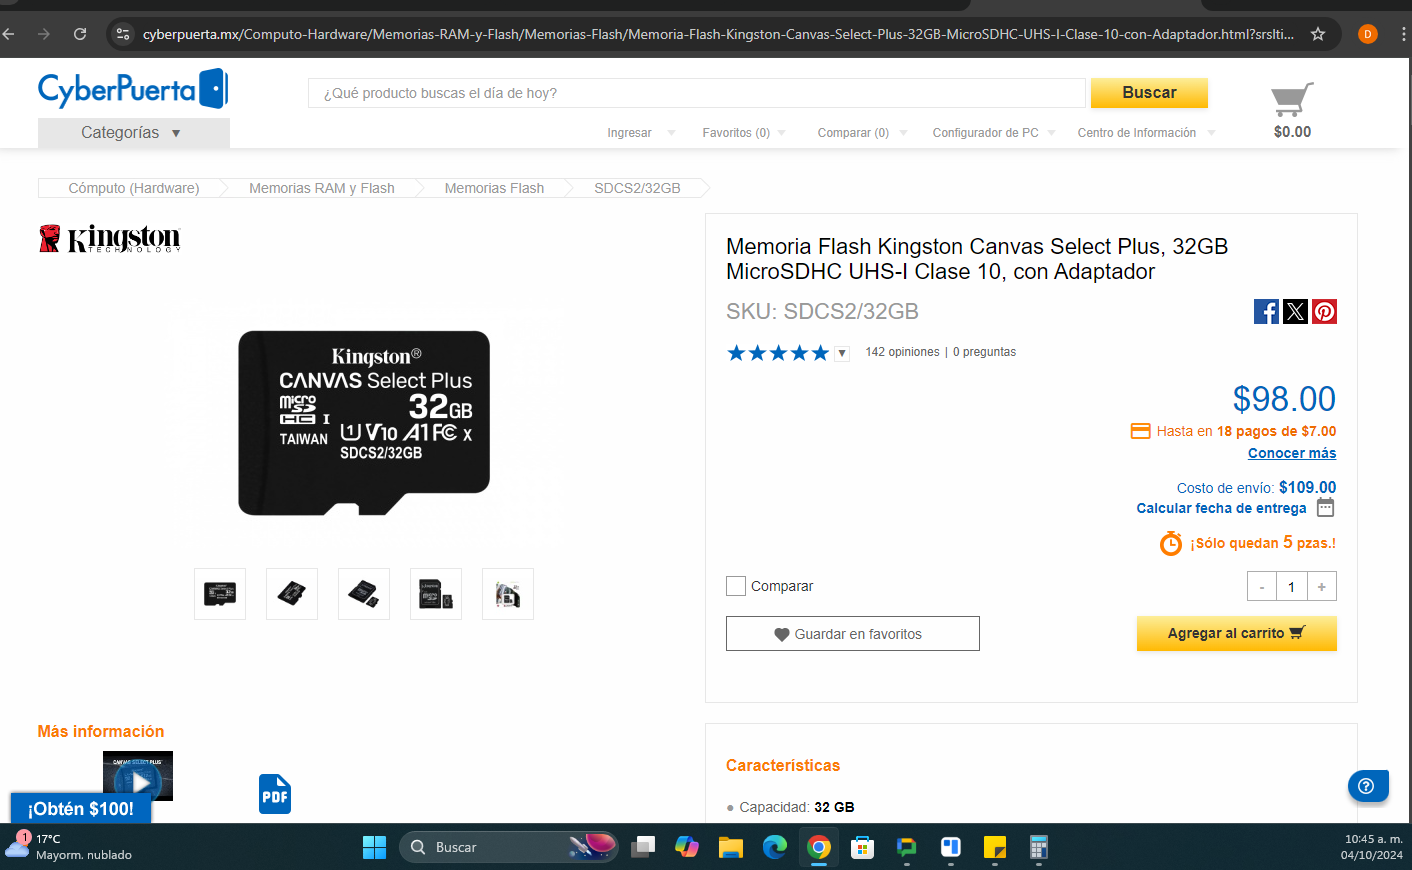Open File Explorer from taskbar

[x=731, y=847]
